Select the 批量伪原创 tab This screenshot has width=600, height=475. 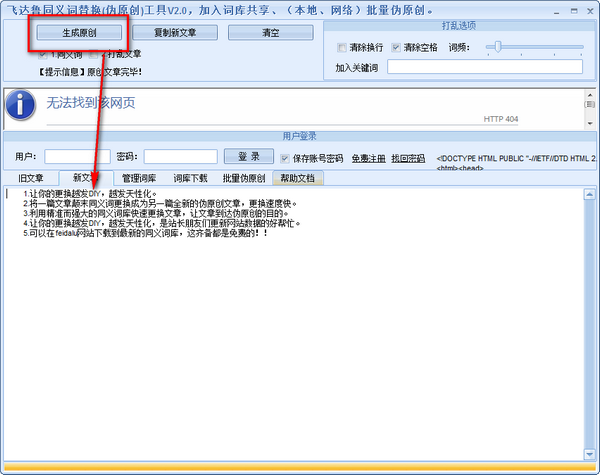[244, 178]
